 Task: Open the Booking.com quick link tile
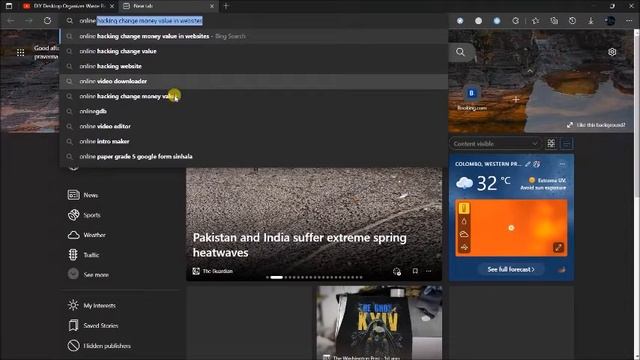click(x=471, y=98)
